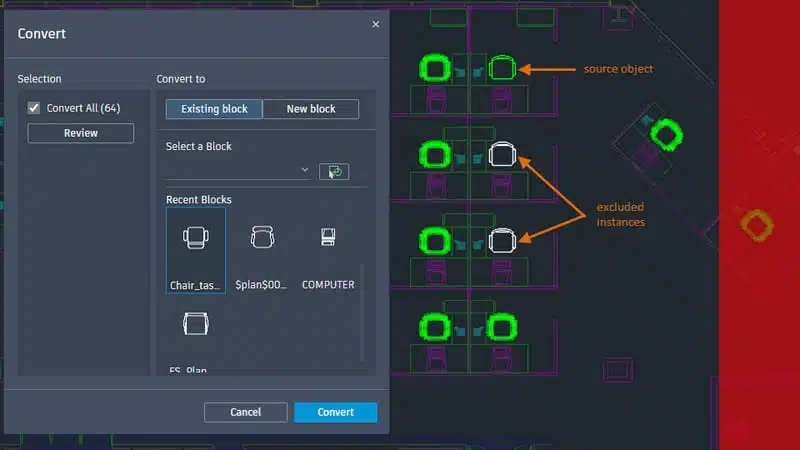The image size is (800, 450).
Task: Click the Recent Blocks heading text
Action: [x=198, y=199]
